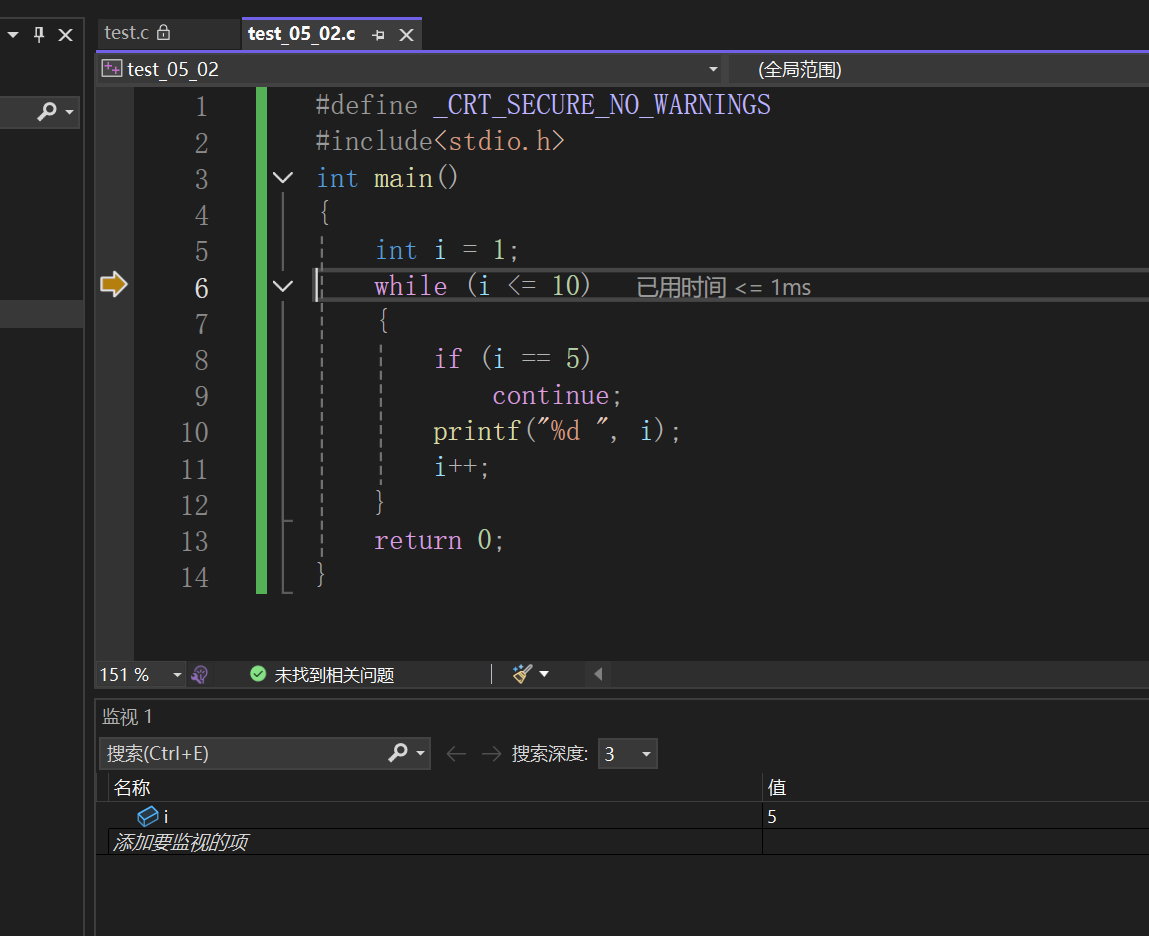
Task: Click the i++; statement on line 11
Action: coord(461,467)
